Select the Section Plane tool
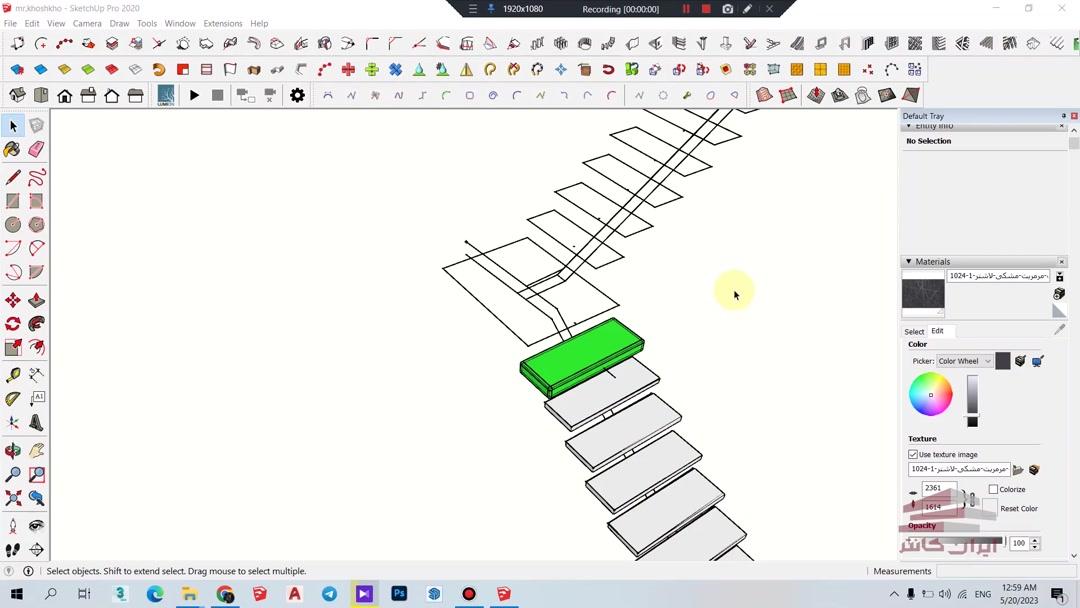Viewport: 1080px width, 608px height. (x=37, y=549)
